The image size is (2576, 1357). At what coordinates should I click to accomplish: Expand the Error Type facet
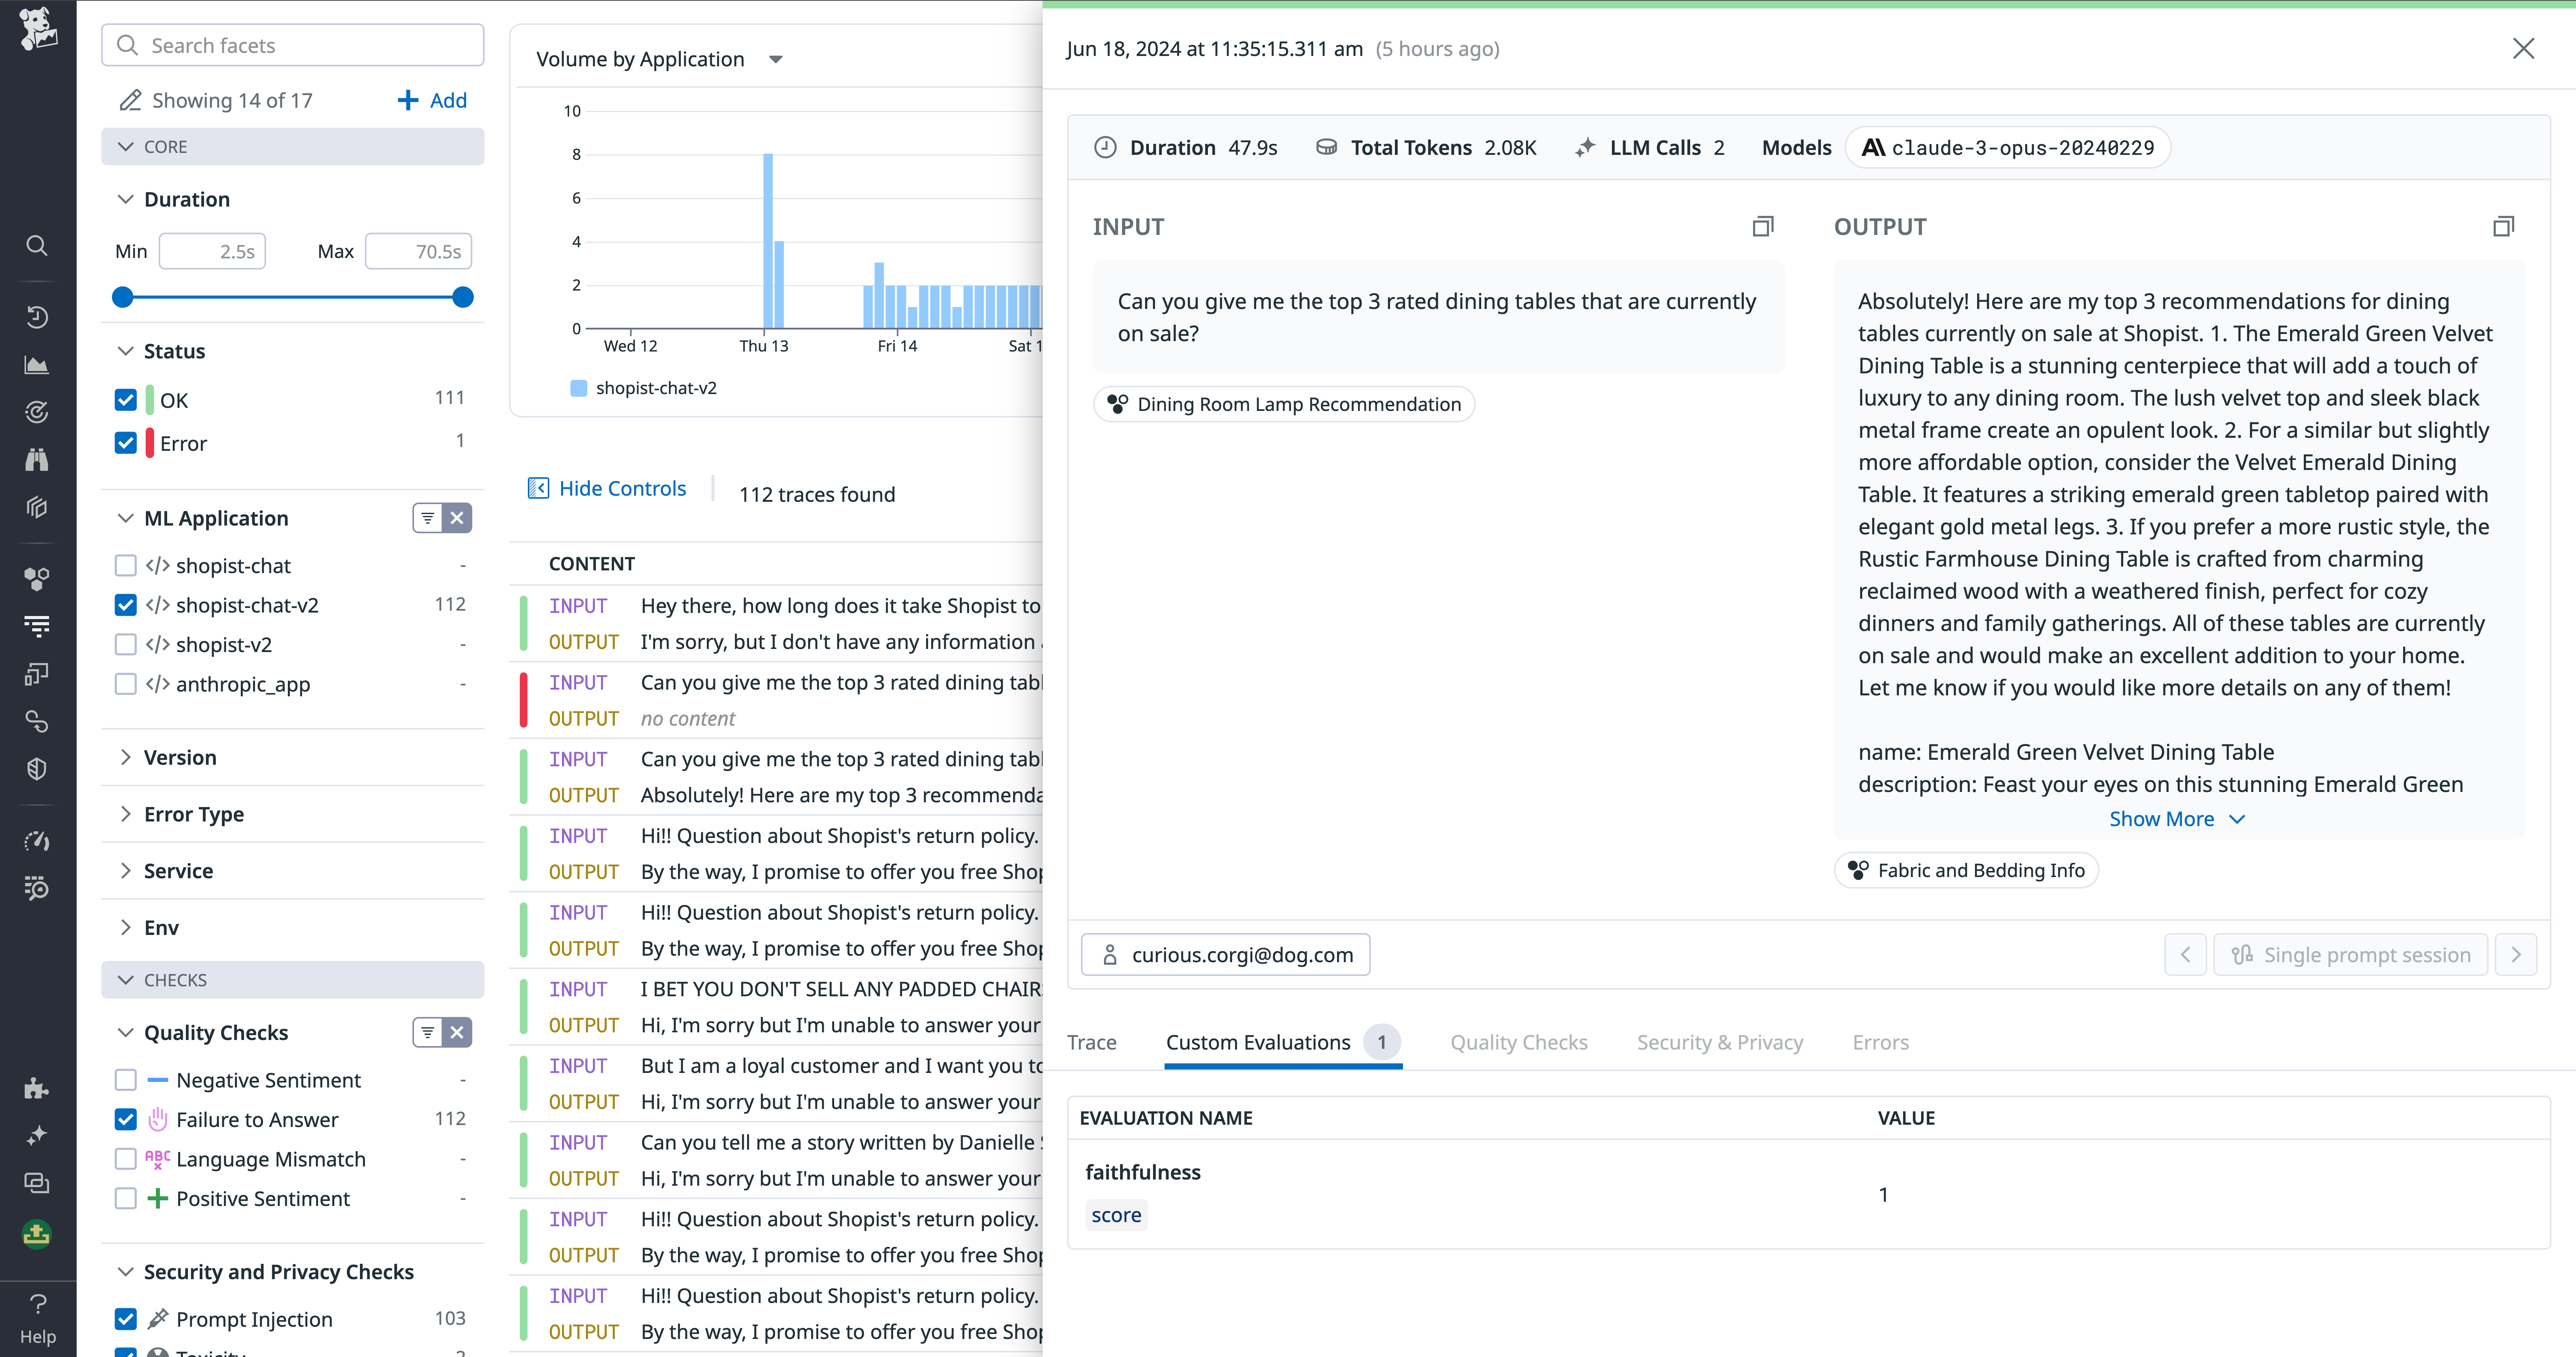126,813
